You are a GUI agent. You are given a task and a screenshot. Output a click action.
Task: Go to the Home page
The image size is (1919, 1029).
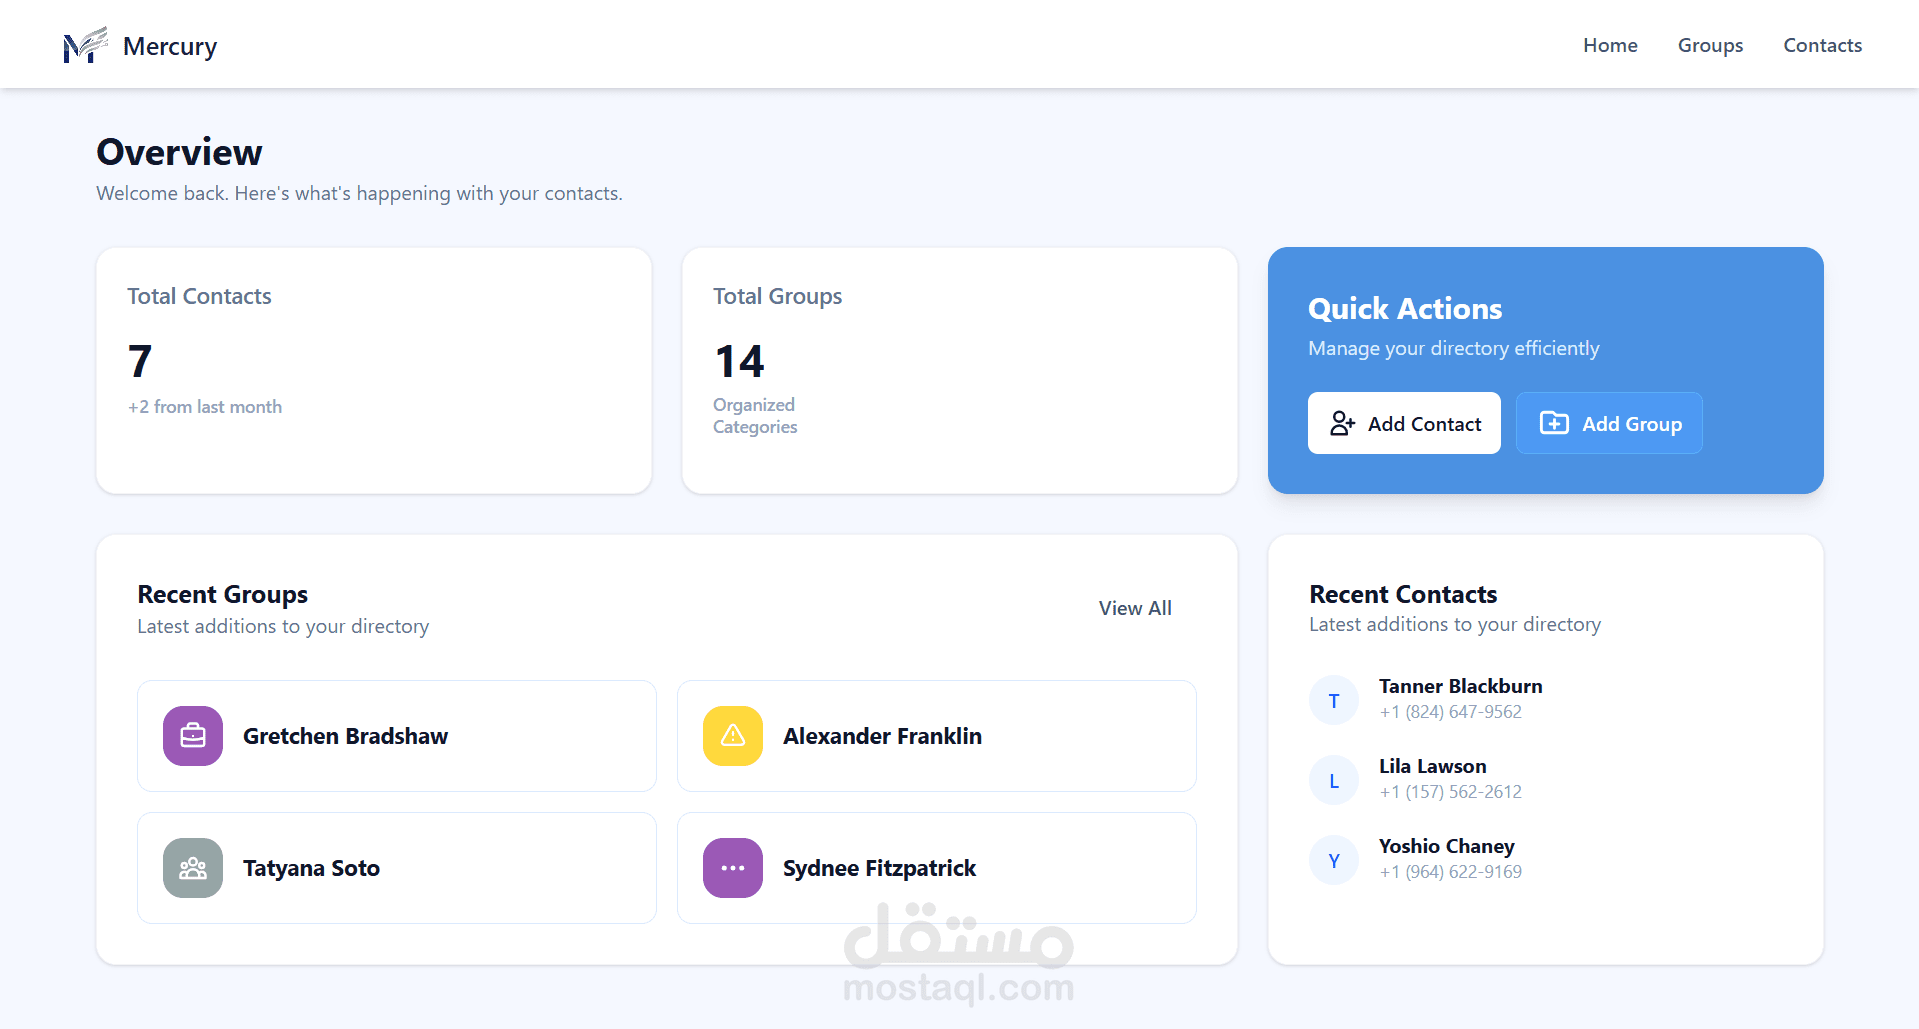click(x=1610, y=45)
